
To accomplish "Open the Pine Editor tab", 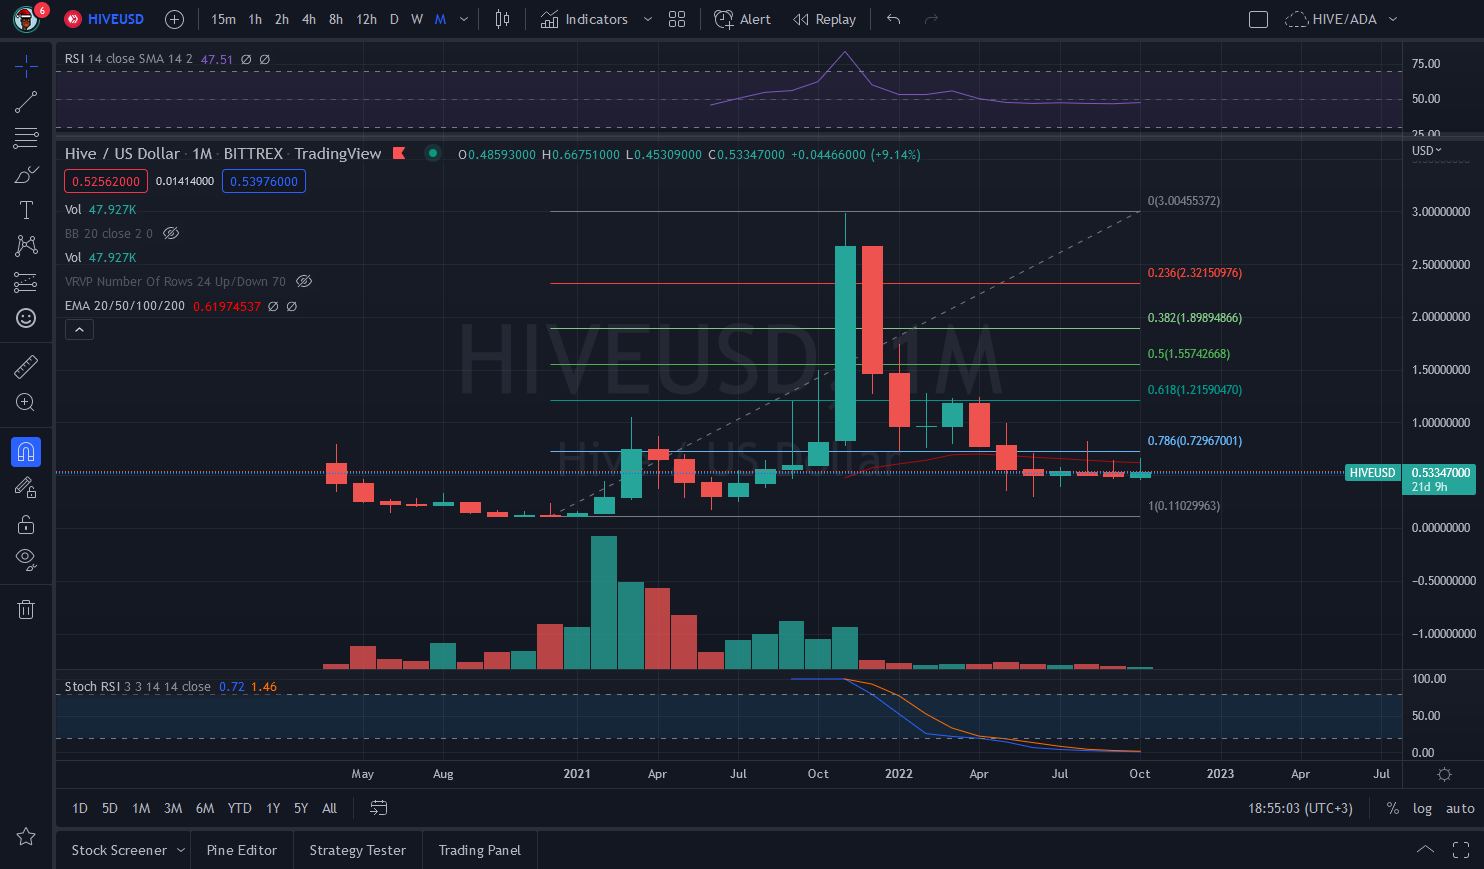I will pos(242,850).
